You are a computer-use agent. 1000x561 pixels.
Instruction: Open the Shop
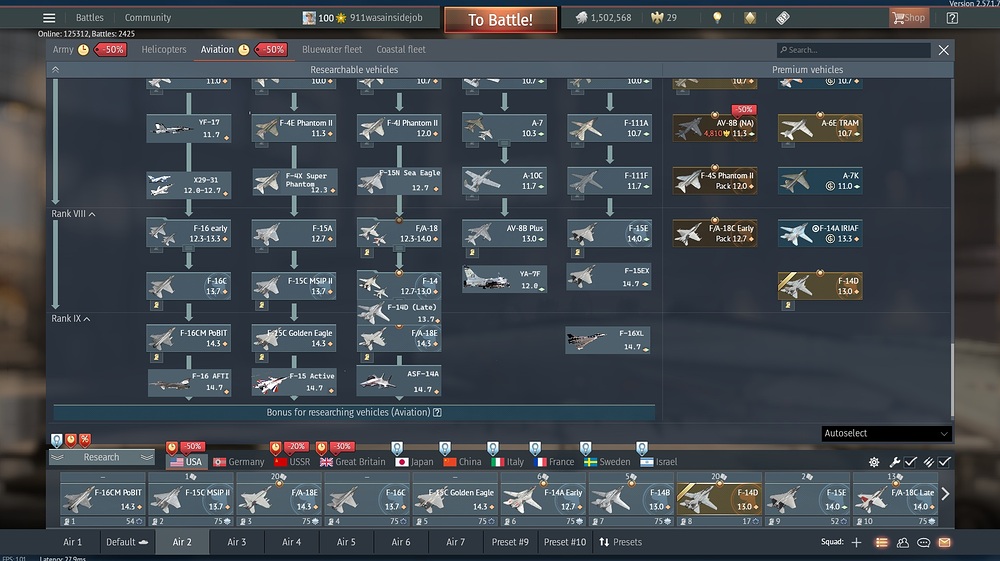(x=908, y=18)
